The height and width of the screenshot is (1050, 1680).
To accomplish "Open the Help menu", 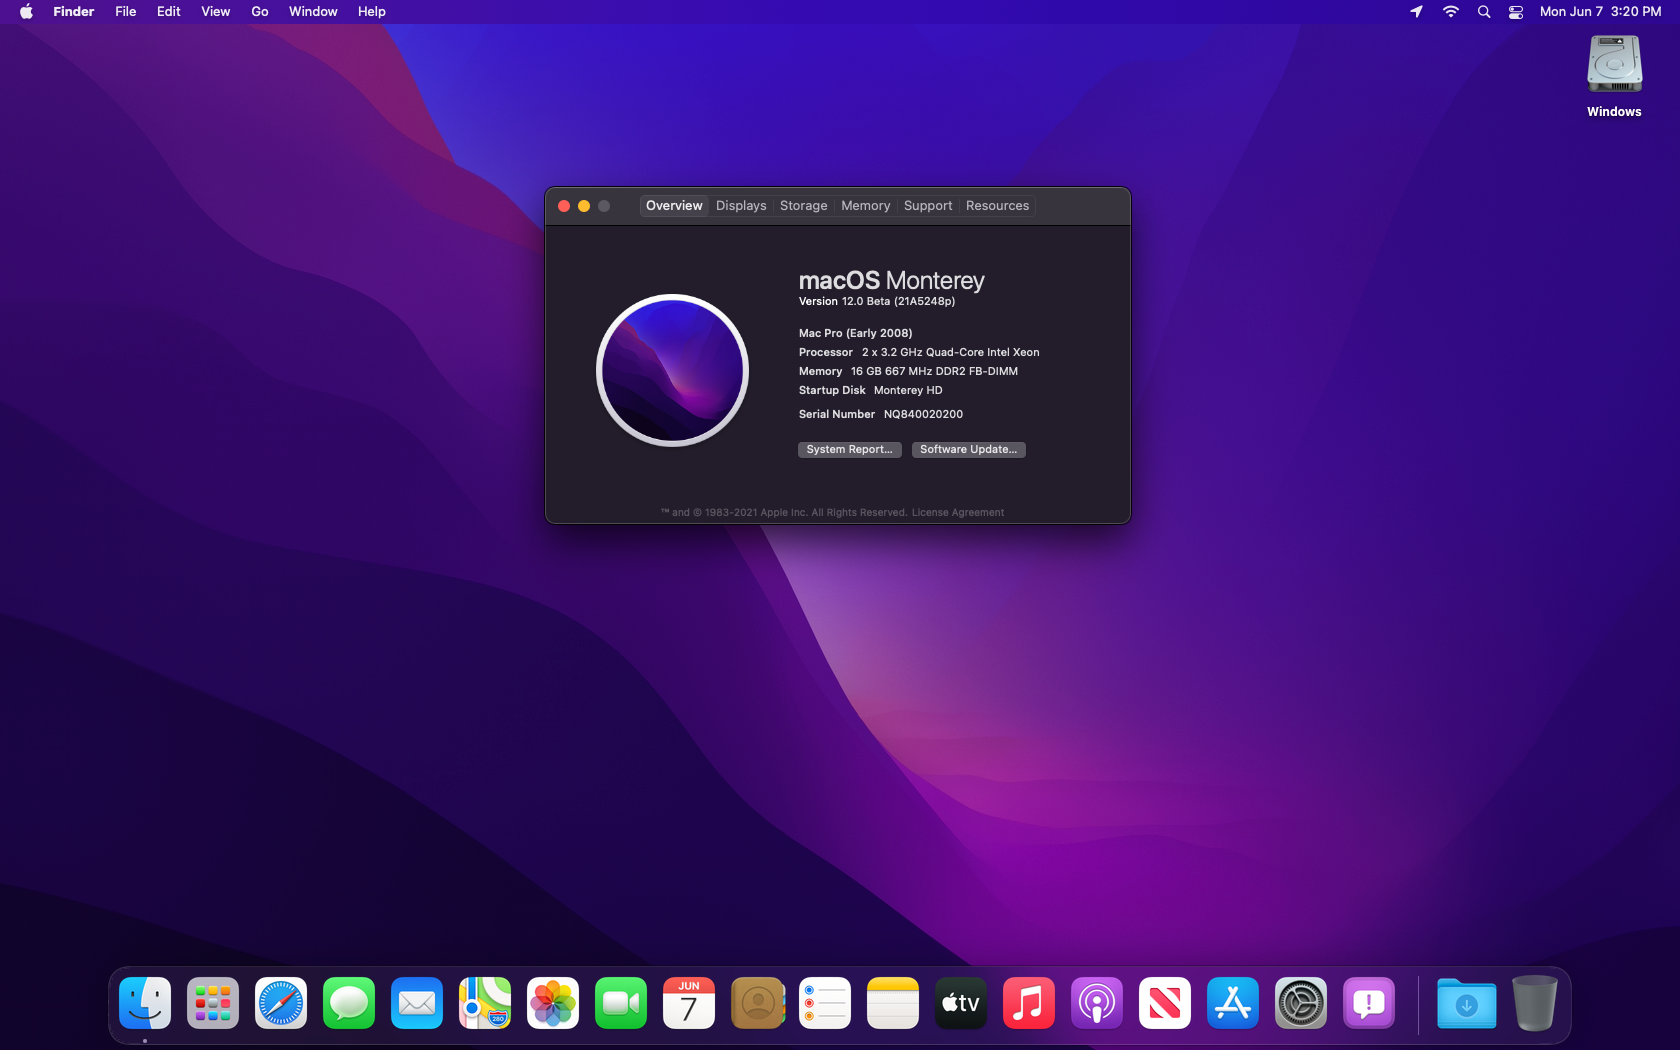I will click(x=372, y=12).
